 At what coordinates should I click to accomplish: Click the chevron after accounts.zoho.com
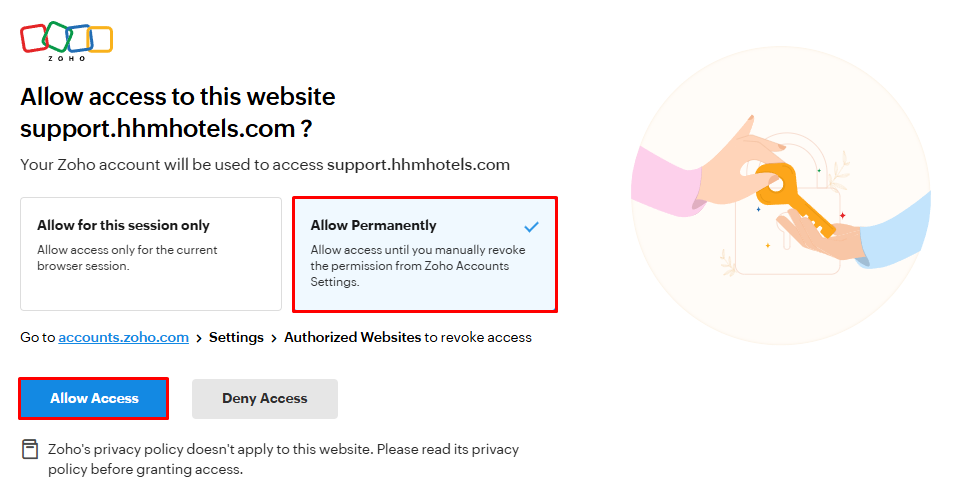[x=199, y=338]
